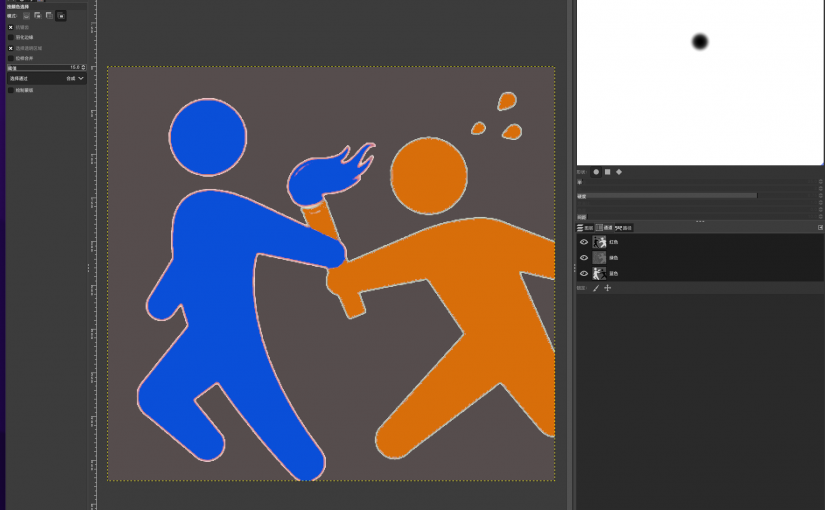
Task: Select the green (绿色) channel thumbnail
Action: click(600, 258)
